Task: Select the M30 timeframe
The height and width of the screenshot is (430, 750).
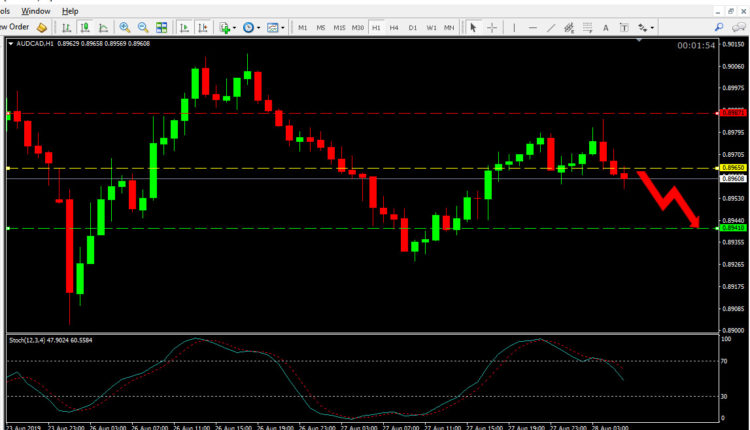Action: click(358, 28)
